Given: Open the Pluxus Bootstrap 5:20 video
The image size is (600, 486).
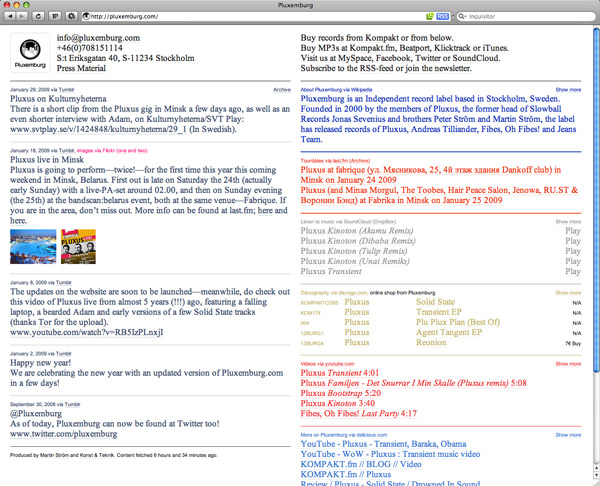Looking at the screenshot, I should (341, 393).
